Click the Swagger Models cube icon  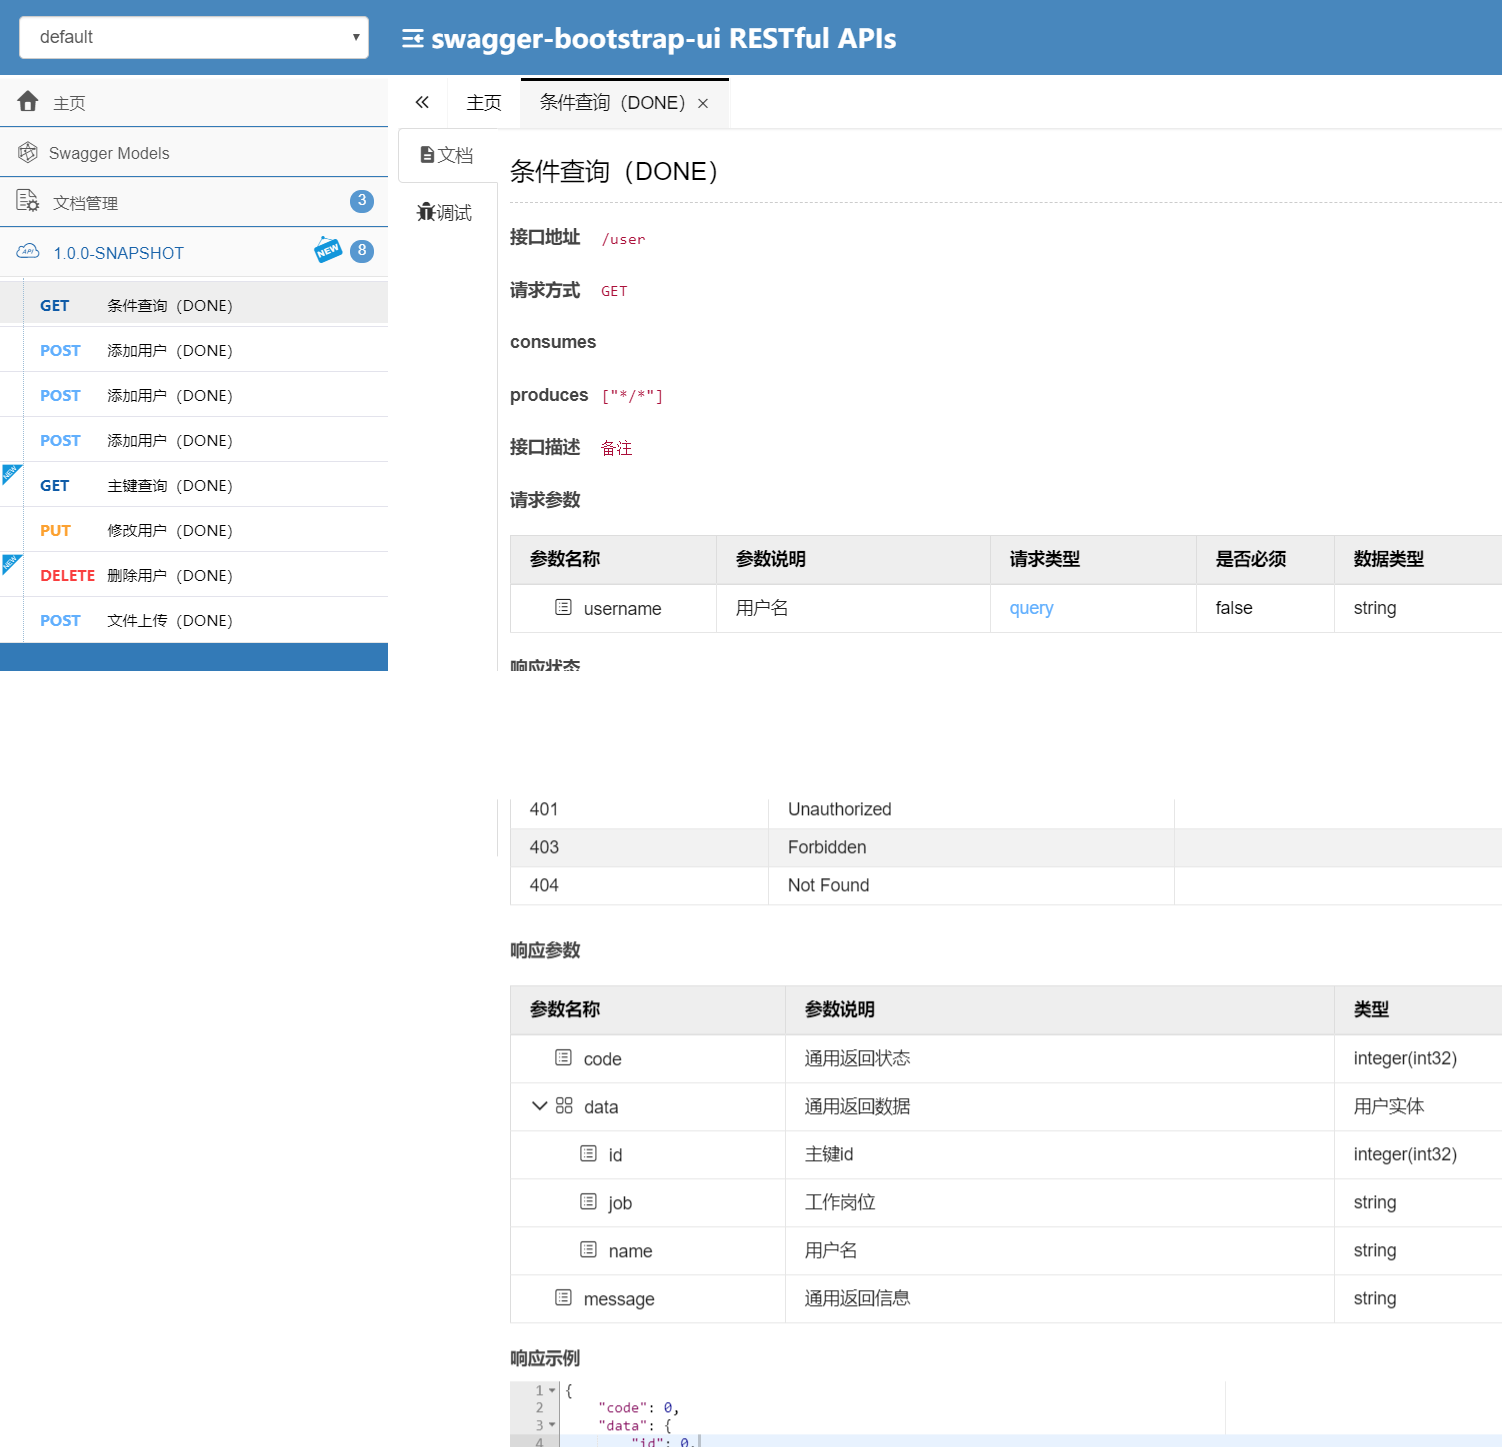tap(28, 153)
